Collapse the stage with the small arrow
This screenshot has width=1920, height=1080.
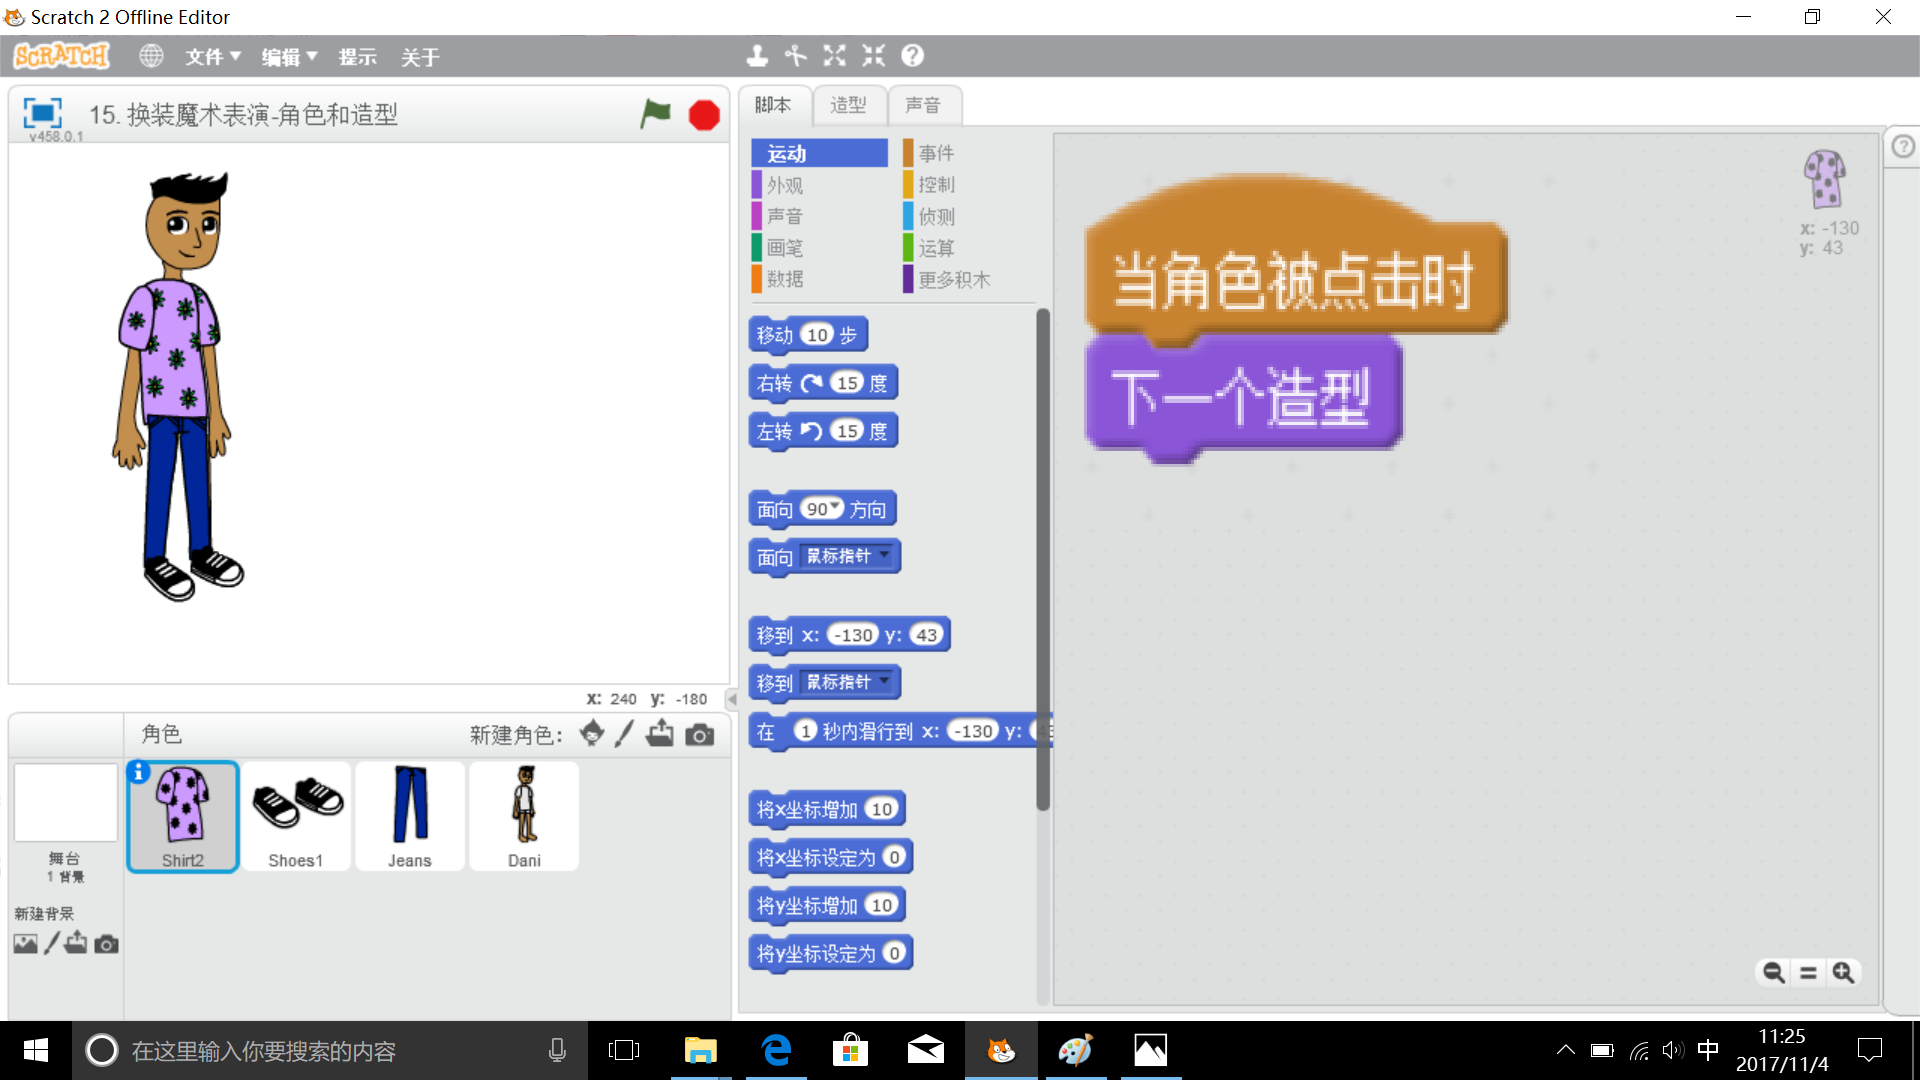pos(732,699)
